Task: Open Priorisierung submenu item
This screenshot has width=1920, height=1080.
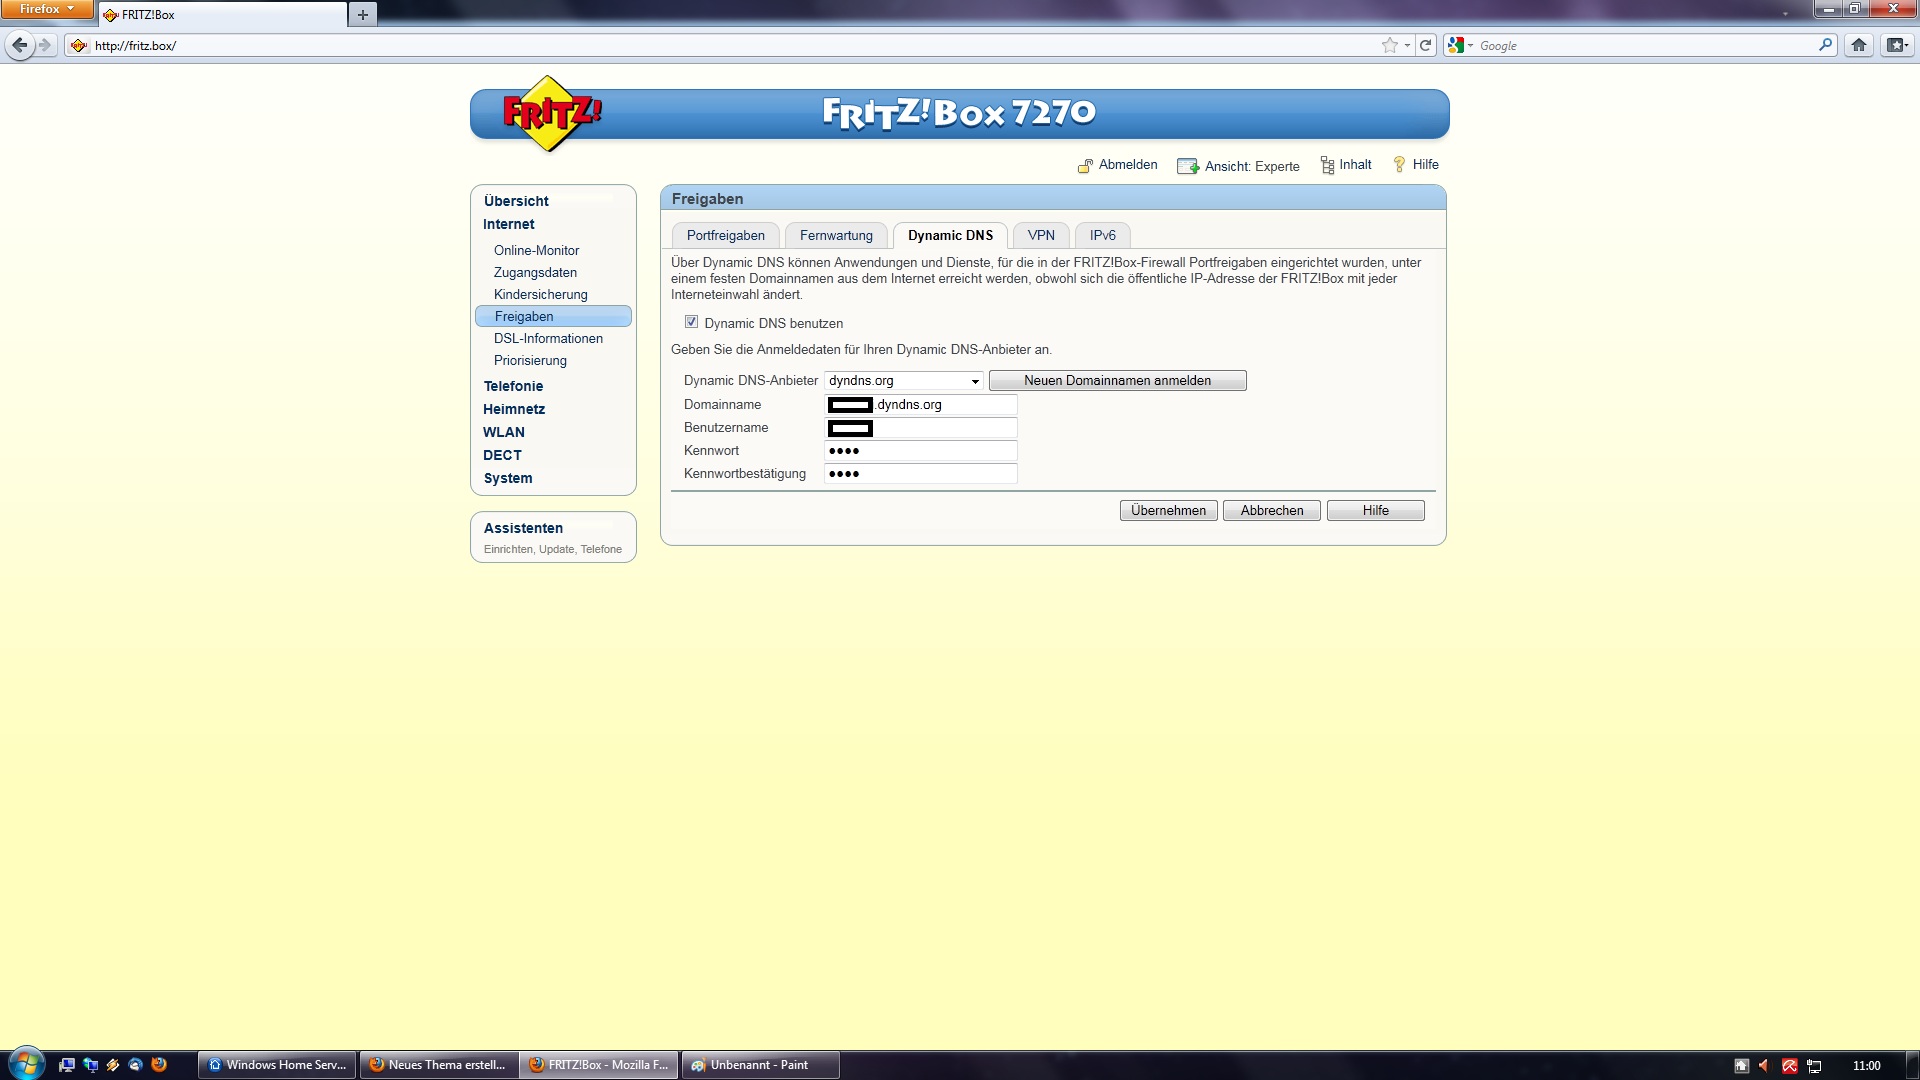Action: click(x=530, y=360)
